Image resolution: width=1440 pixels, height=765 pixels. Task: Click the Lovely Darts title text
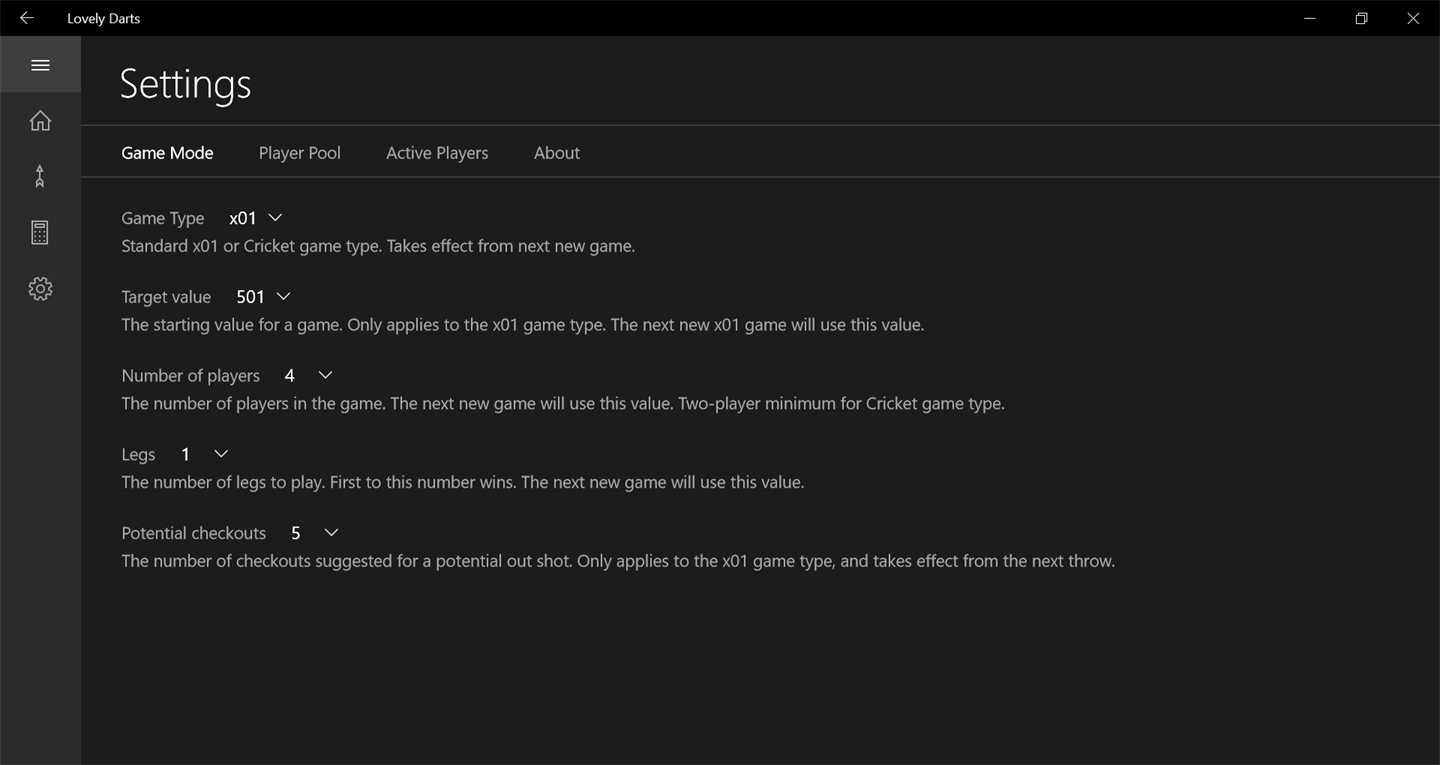coord(103,18)
